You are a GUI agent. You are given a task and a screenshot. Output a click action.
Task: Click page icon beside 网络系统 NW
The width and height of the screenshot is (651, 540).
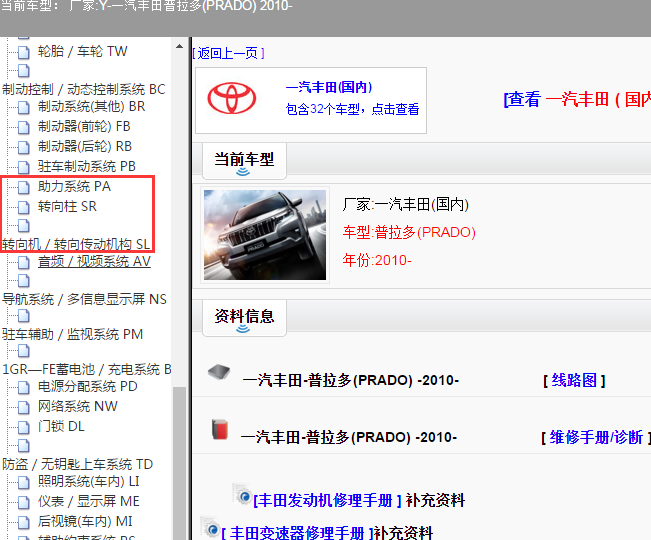24,407
